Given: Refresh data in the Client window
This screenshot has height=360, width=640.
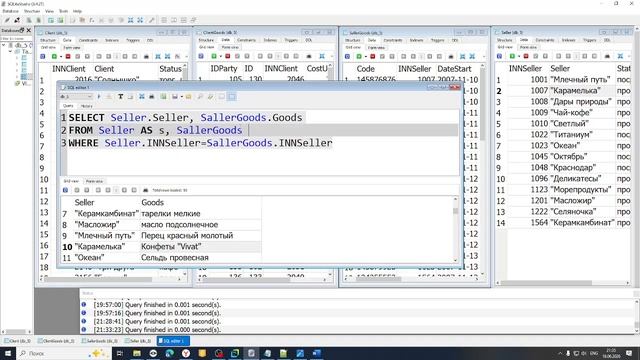Looking at the screenshot, I should click(x=42, y=56).
